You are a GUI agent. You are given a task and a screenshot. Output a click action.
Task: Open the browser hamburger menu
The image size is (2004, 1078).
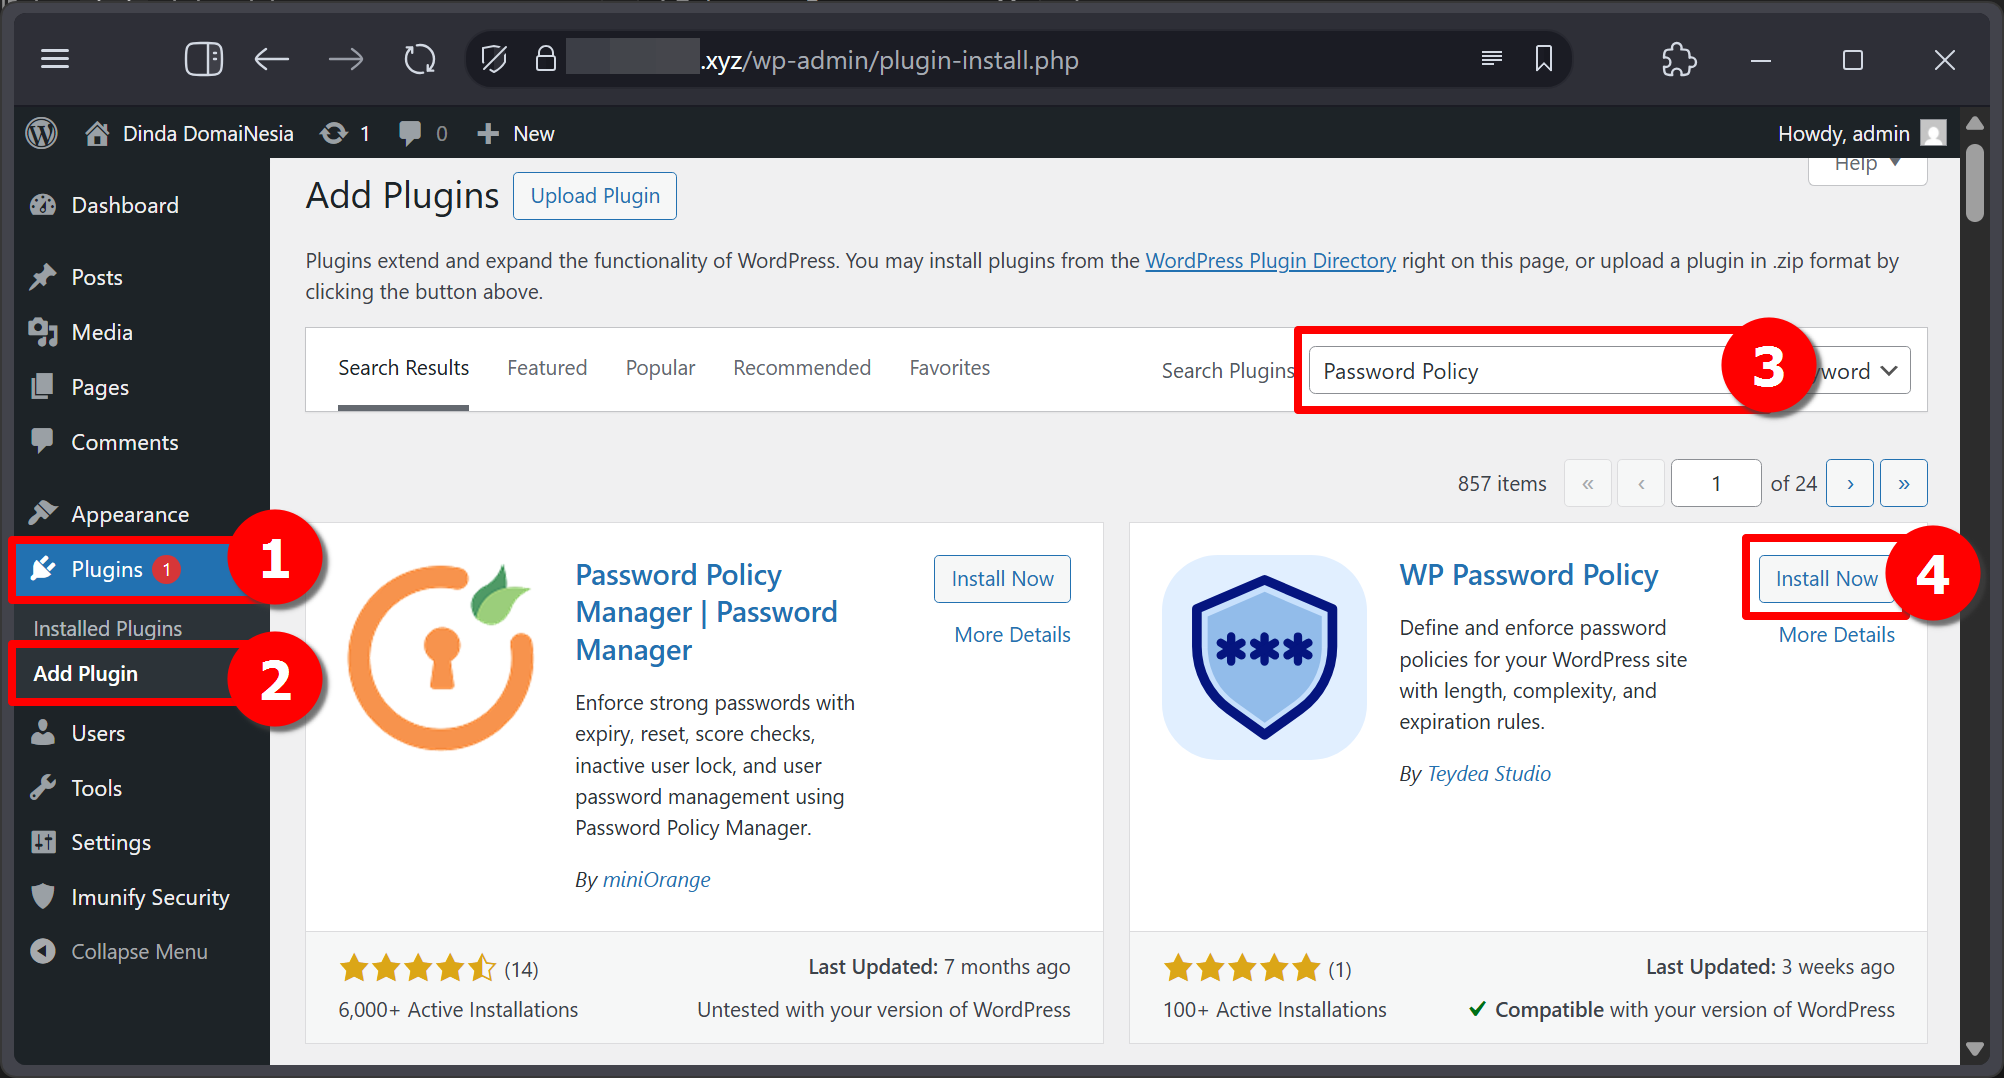55,59
